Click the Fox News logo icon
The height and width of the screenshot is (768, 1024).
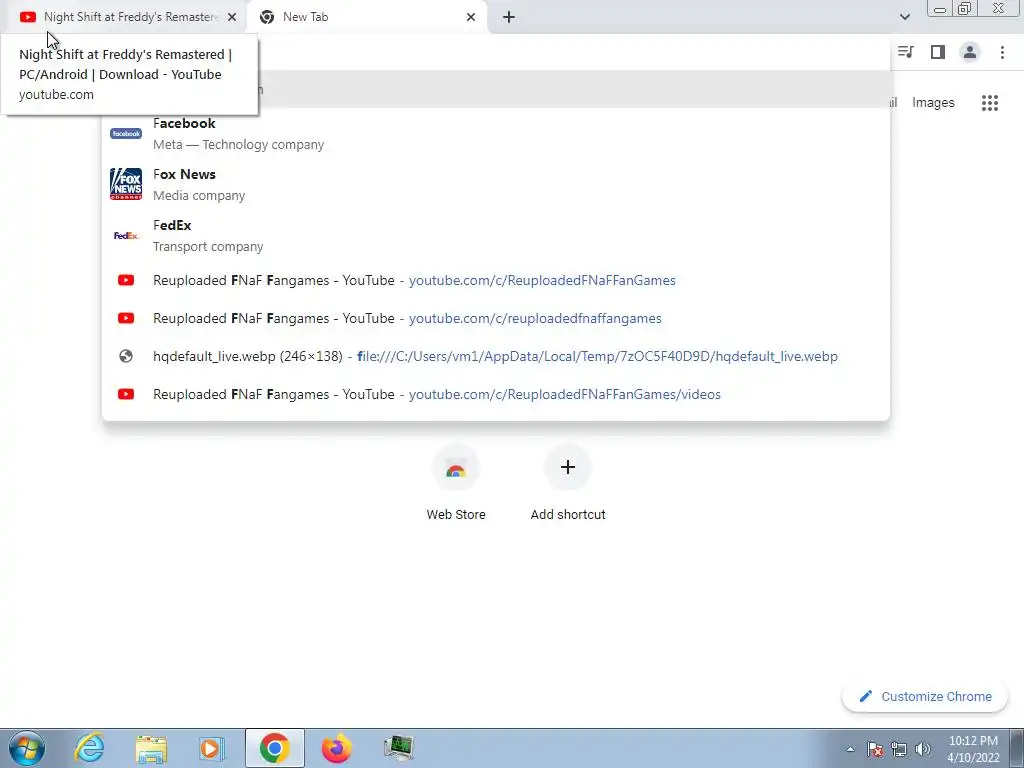pos(126,184)
